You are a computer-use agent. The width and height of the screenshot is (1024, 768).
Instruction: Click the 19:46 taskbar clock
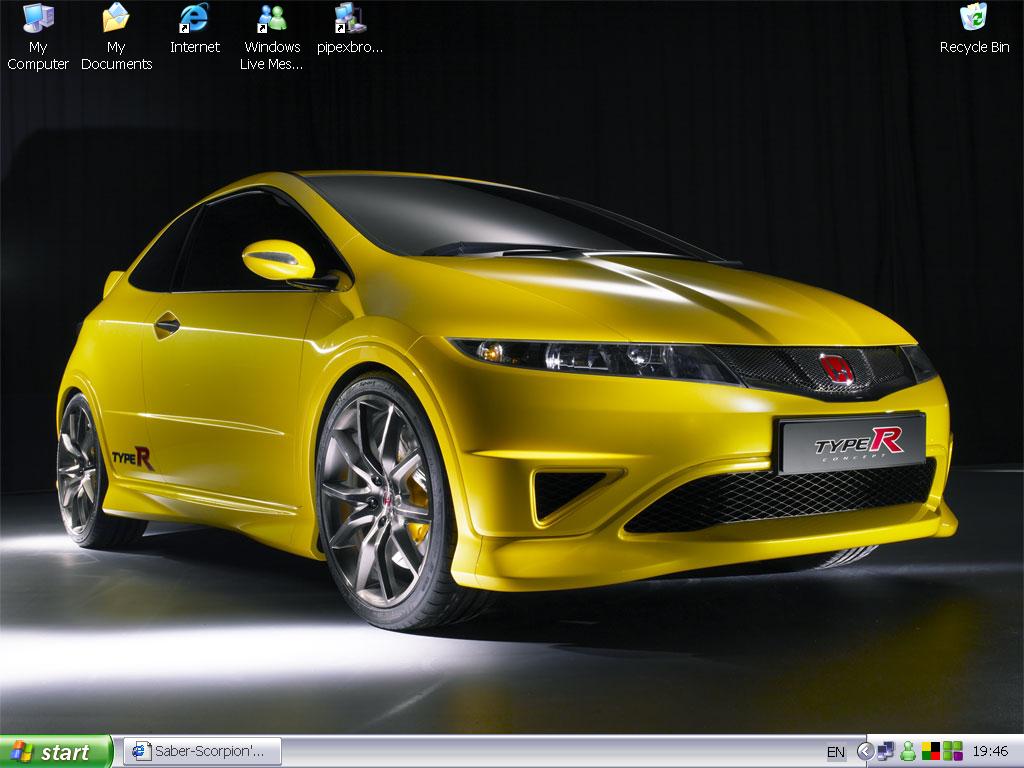tap(990, 752)
